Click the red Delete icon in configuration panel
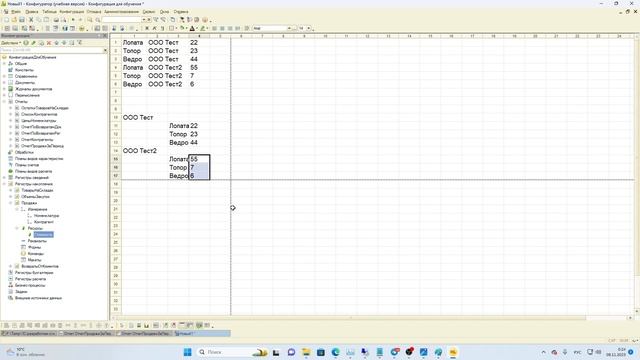640x360 pixels. 49,42
